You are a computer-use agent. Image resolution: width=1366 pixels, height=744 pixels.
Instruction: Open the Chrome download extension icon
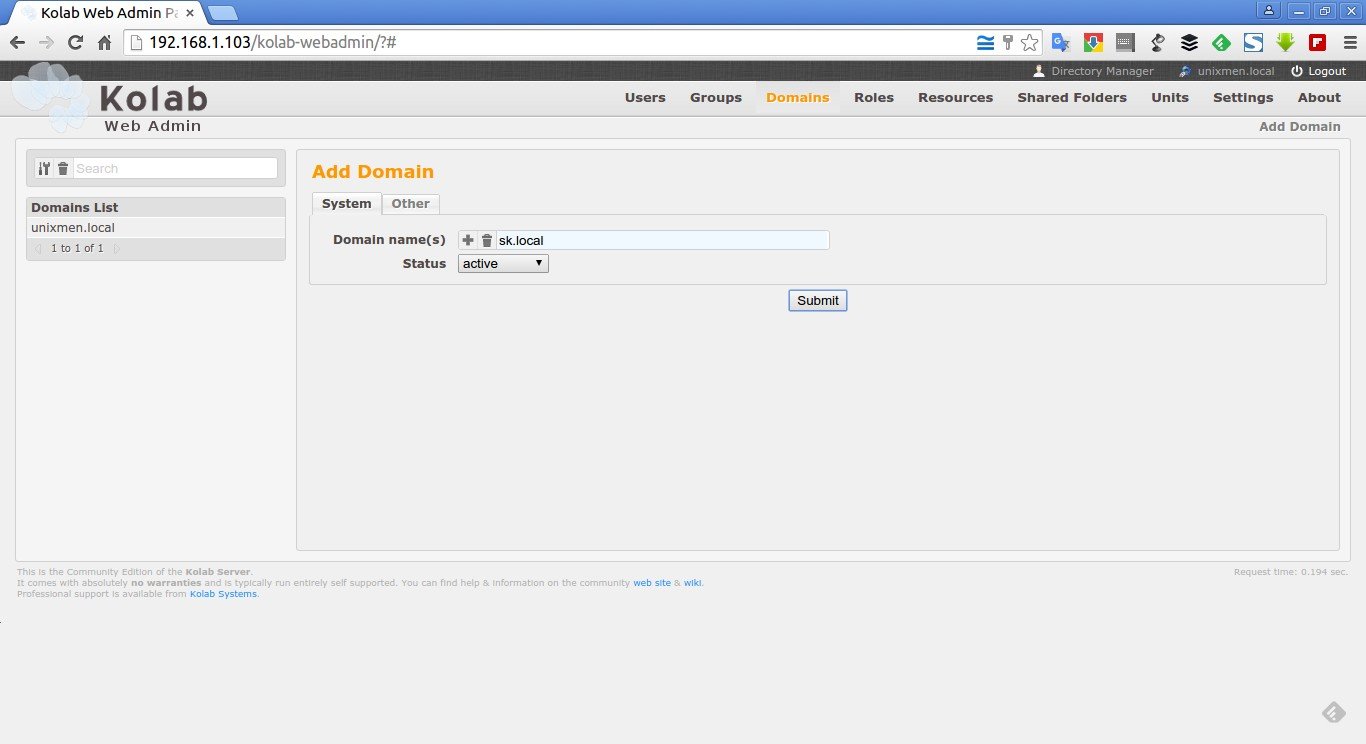1093,43
